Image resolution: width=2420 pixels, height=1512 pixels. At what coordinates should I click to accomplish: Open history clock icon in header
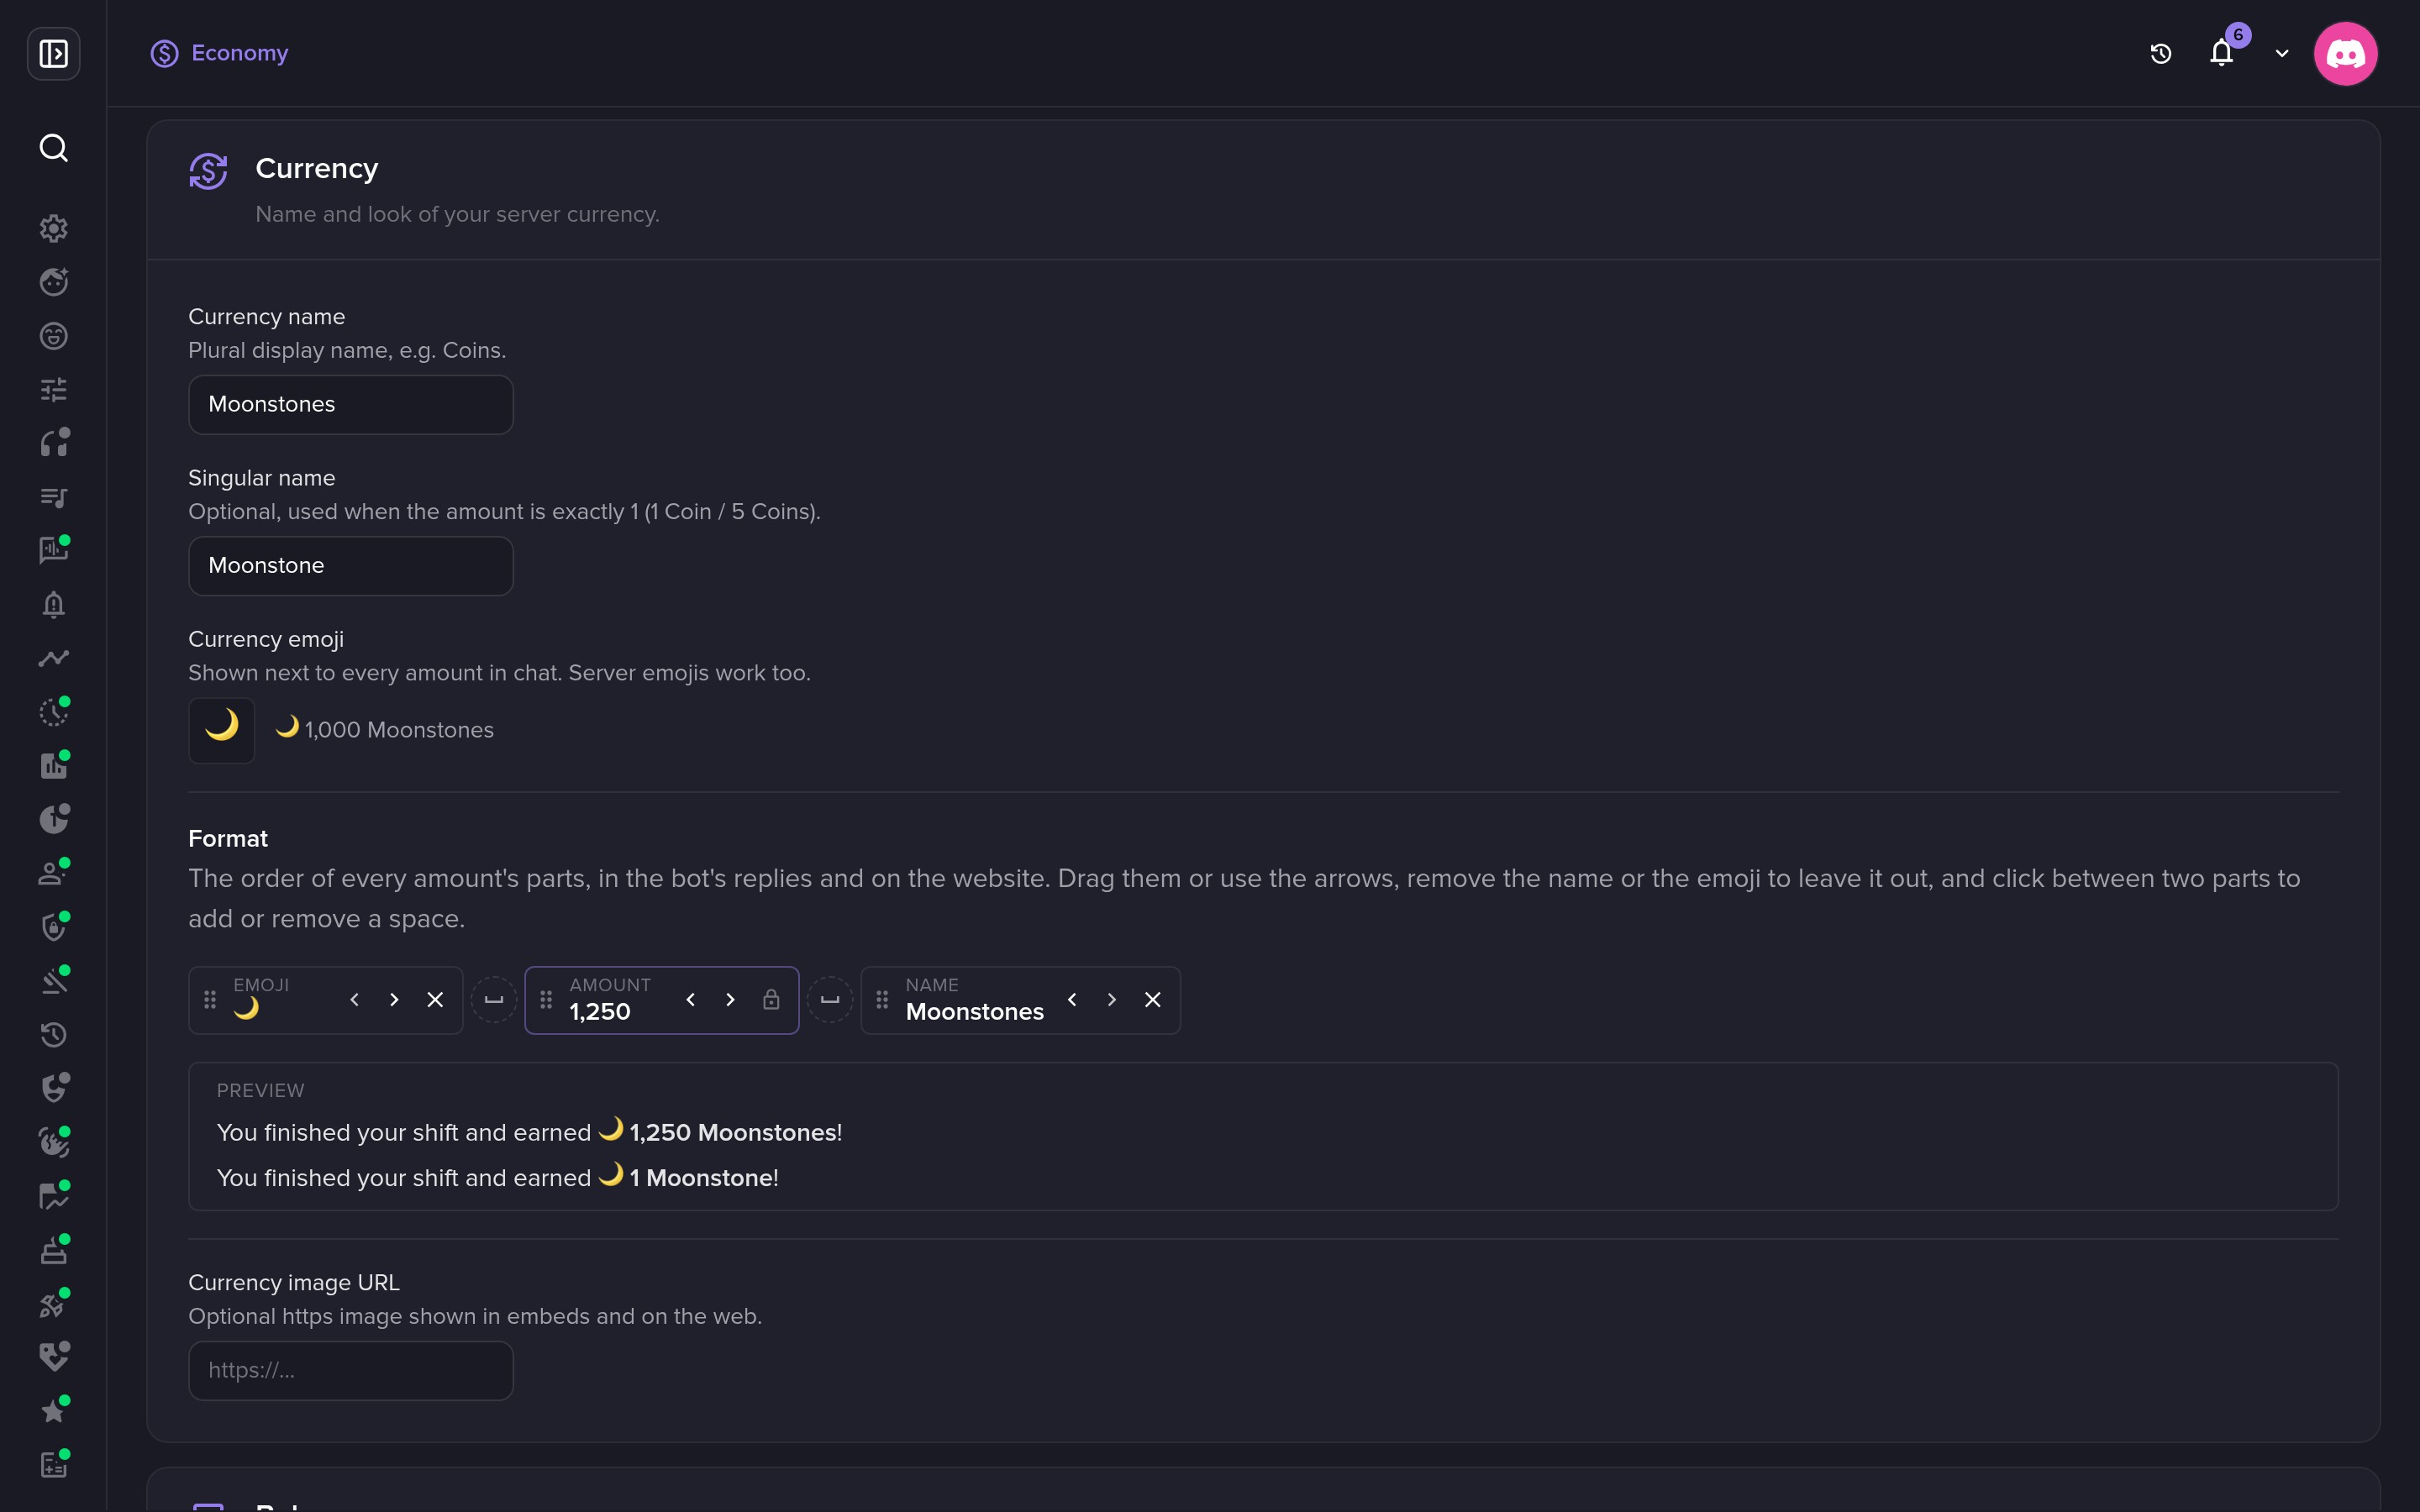tap(2160, 53)
